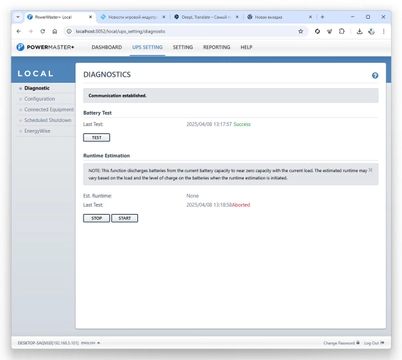Image resolution: width=402 pixels, height=360 pixels.
Task: Select Configuration in the sidebar
Action: pos(39,99)
